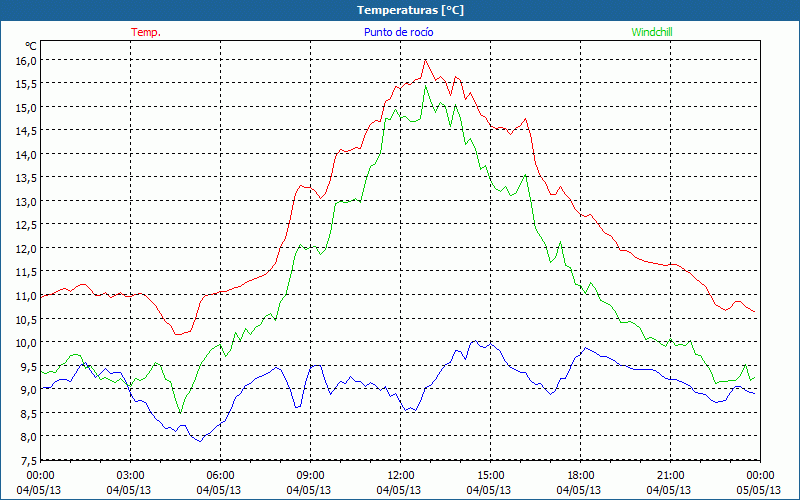Click the '7,5' y-axis value

(x=29, y=460)
